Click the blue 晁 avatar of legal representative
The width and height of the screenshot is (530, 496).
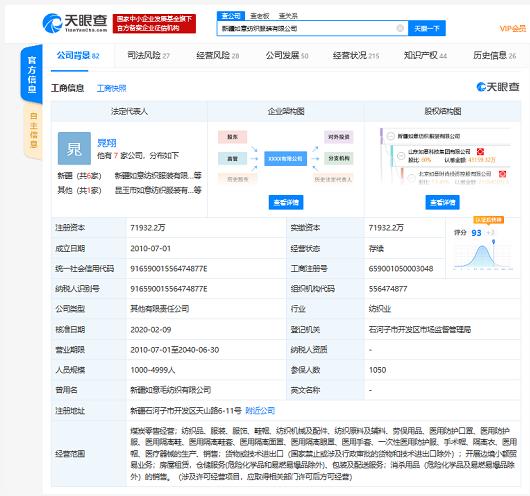coord(74,148)
